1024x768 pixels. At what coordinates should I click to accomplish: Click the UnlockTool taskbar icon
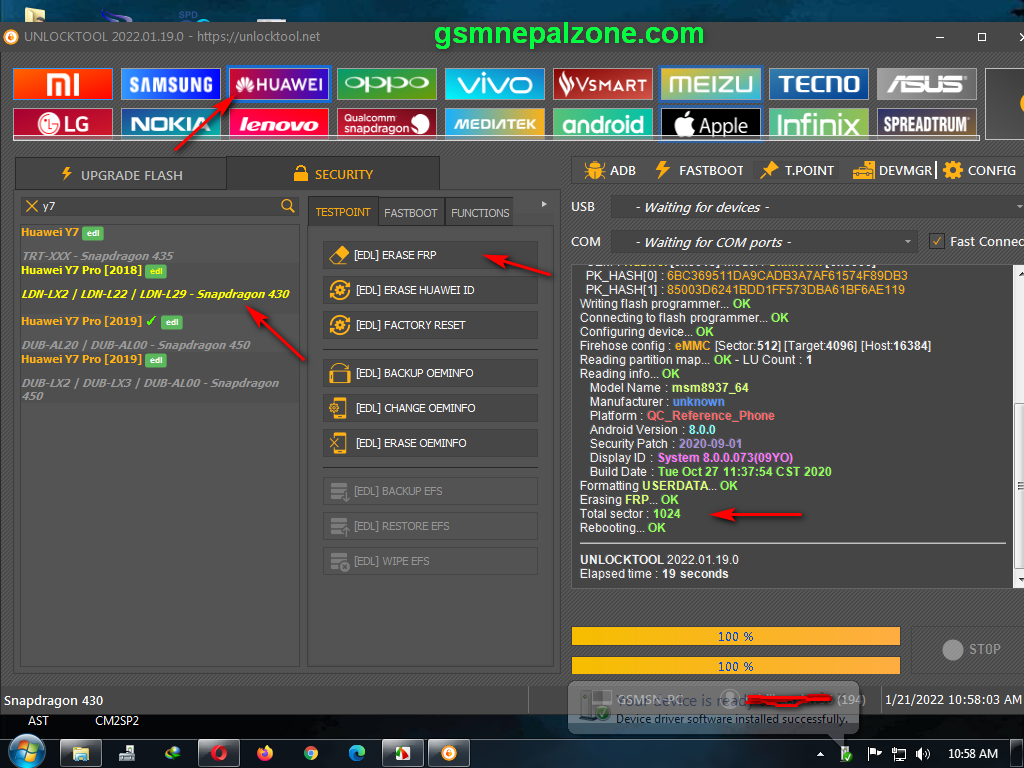(x=449, y=754)
